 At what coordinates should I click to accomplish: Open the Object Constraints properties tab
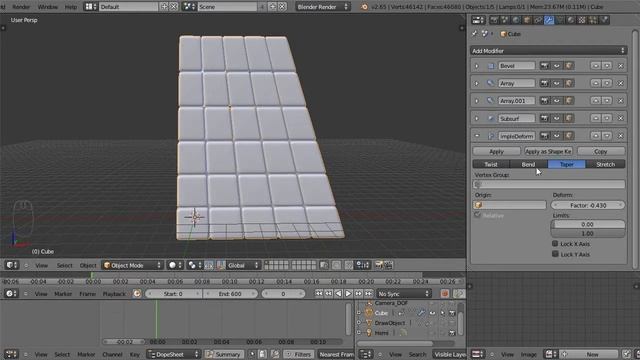[x=538, y=20]
